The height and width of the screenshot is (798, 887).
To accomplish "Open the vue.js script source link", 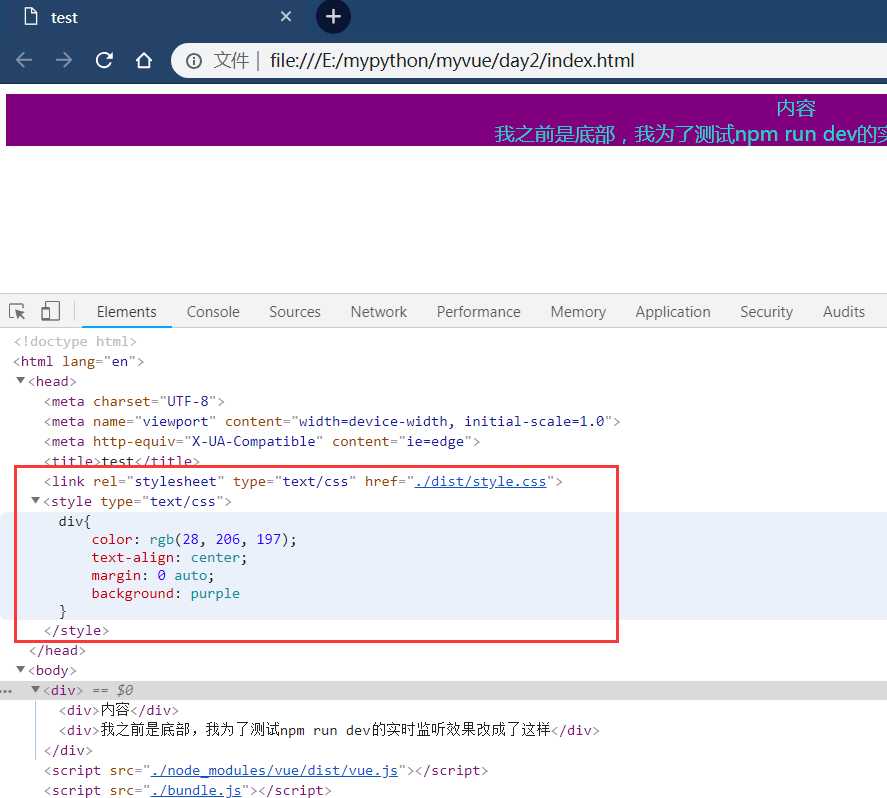I will pos(274,770).
